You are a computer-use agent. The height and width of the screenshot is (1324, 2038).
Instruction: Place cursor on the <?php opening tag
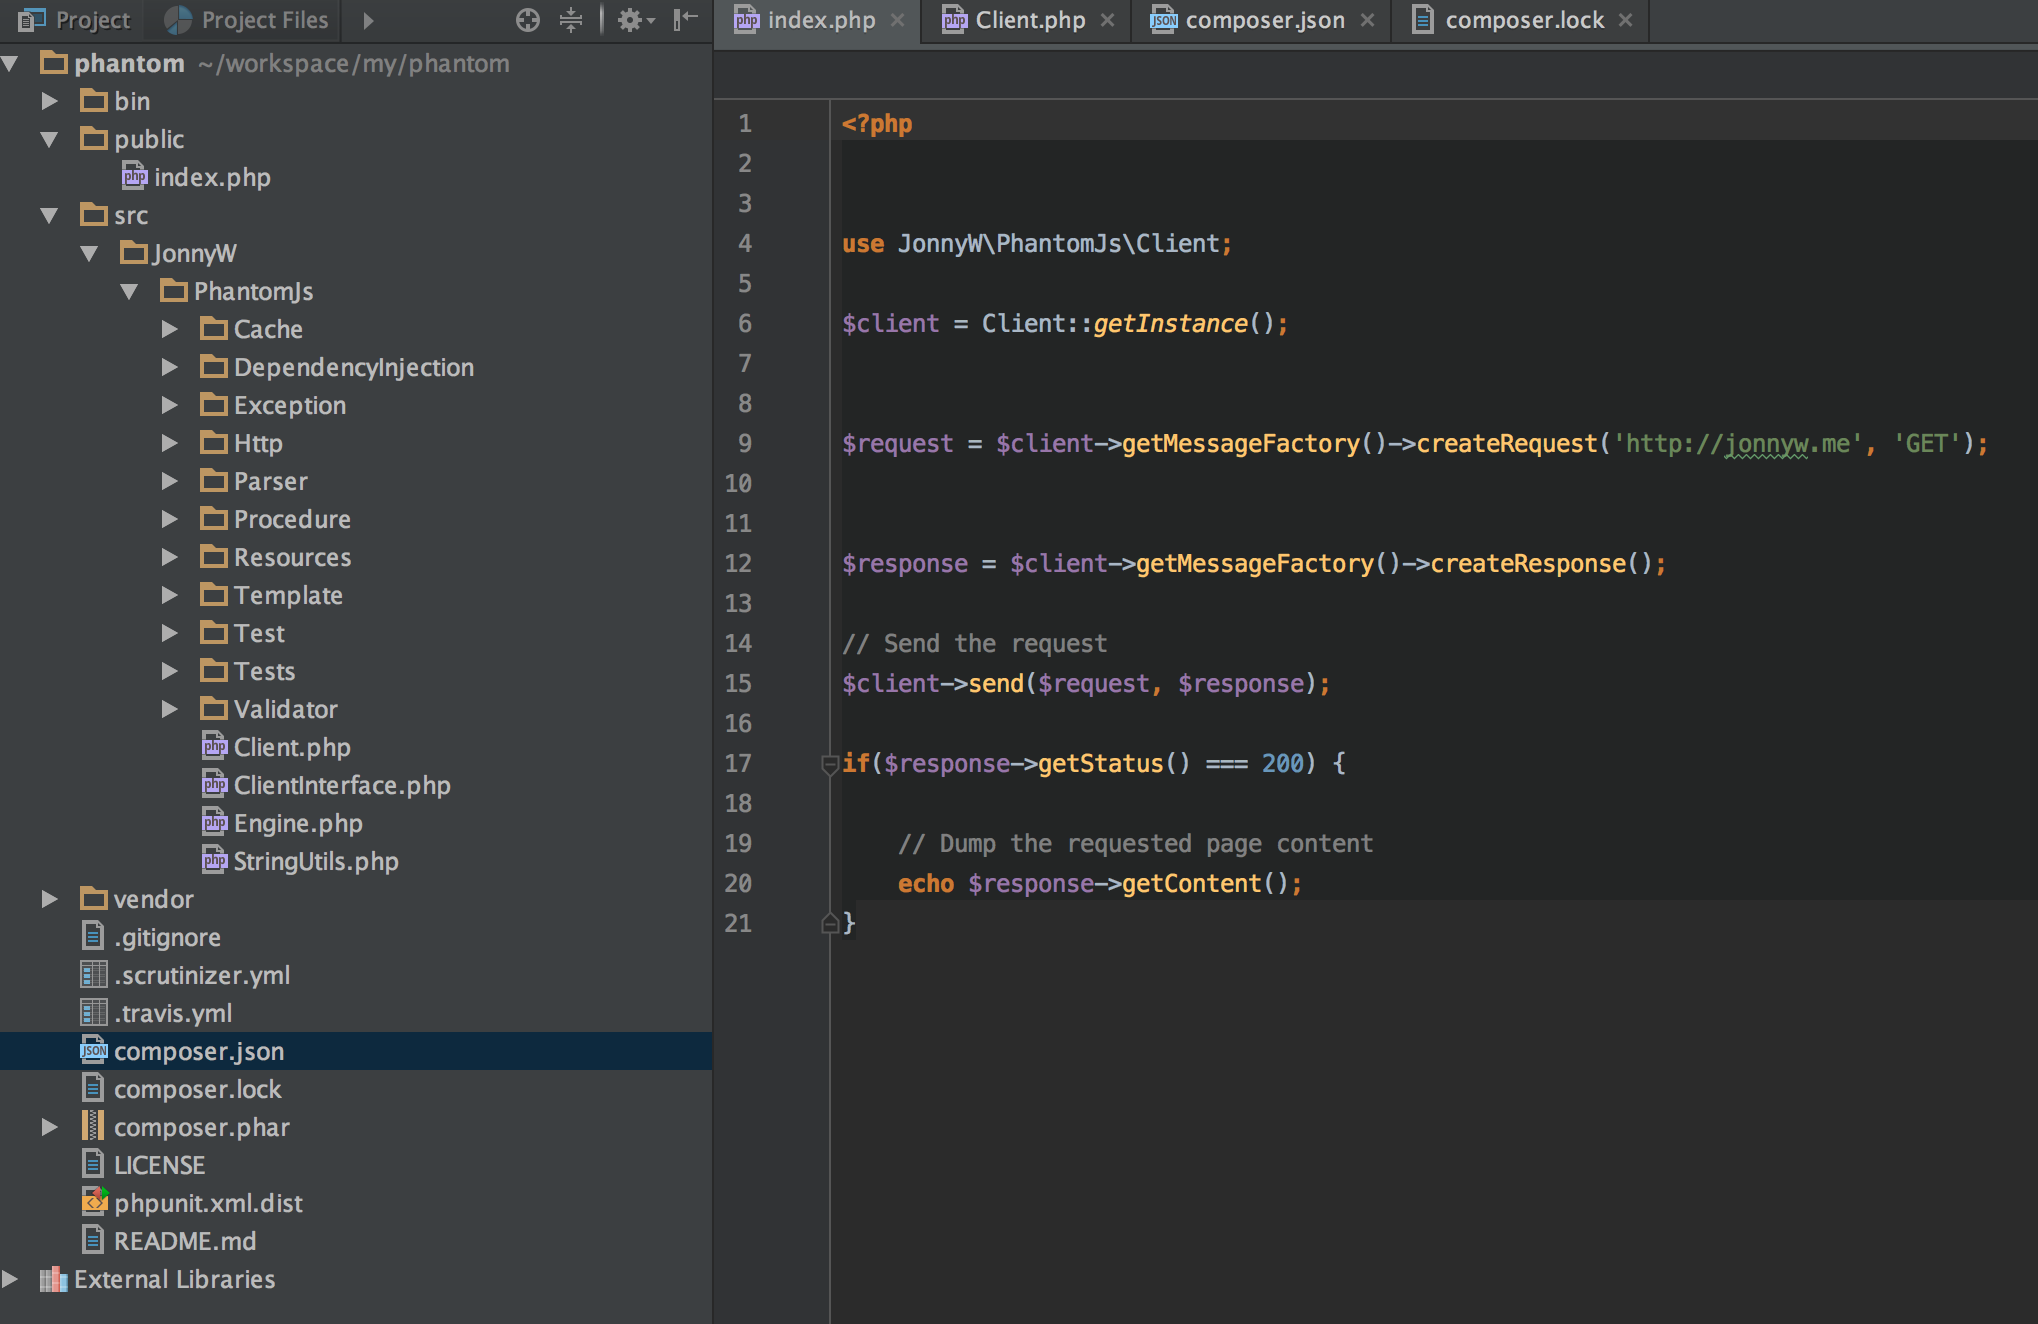(x=877, y=124)
